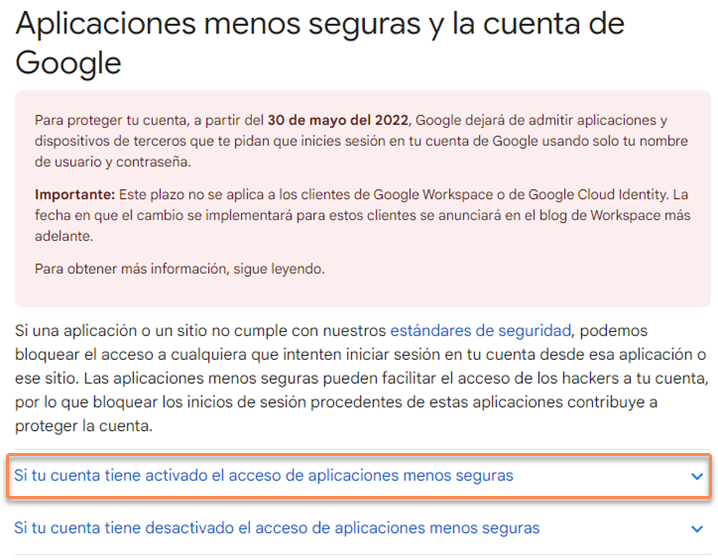This screenshot has width=718, height=560.
Task: Click the word 'adelante.' in the notice
Action: point(64,236)
